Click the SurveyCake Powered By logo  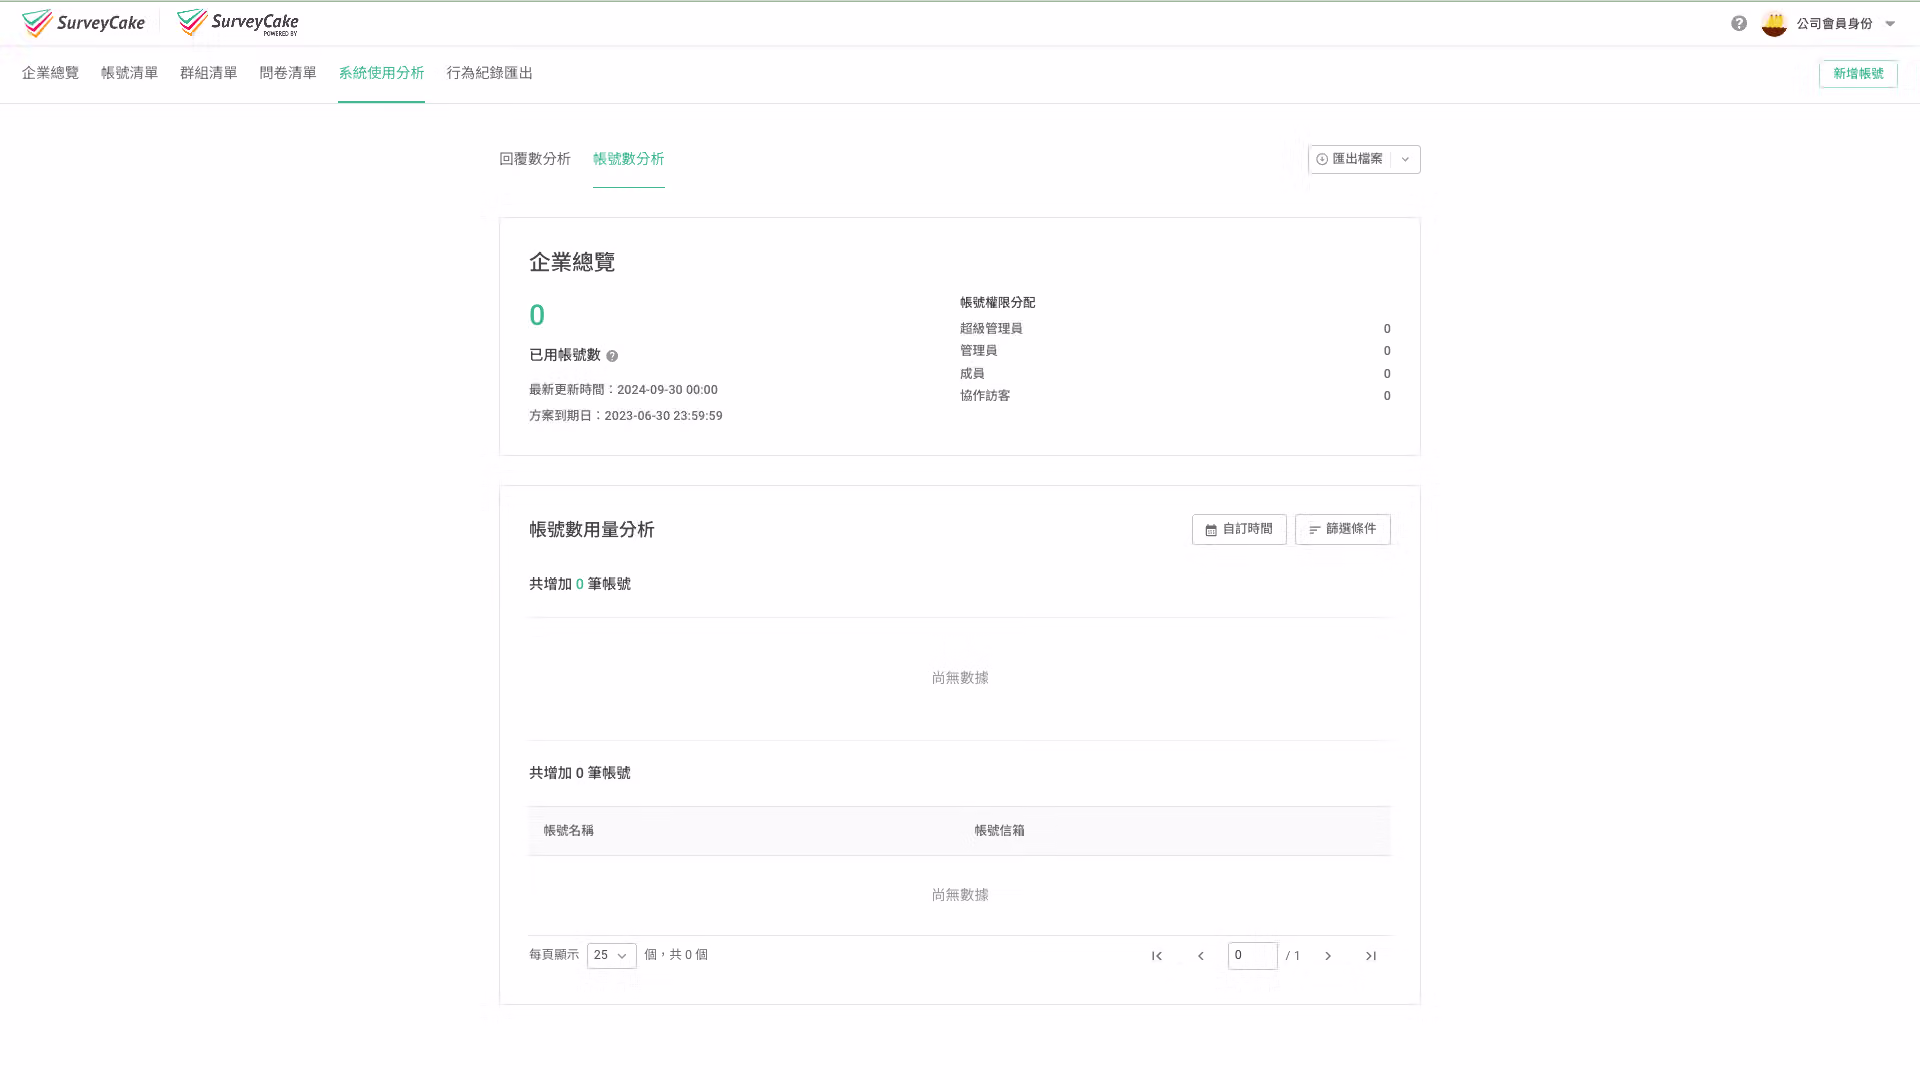point(237,23)
